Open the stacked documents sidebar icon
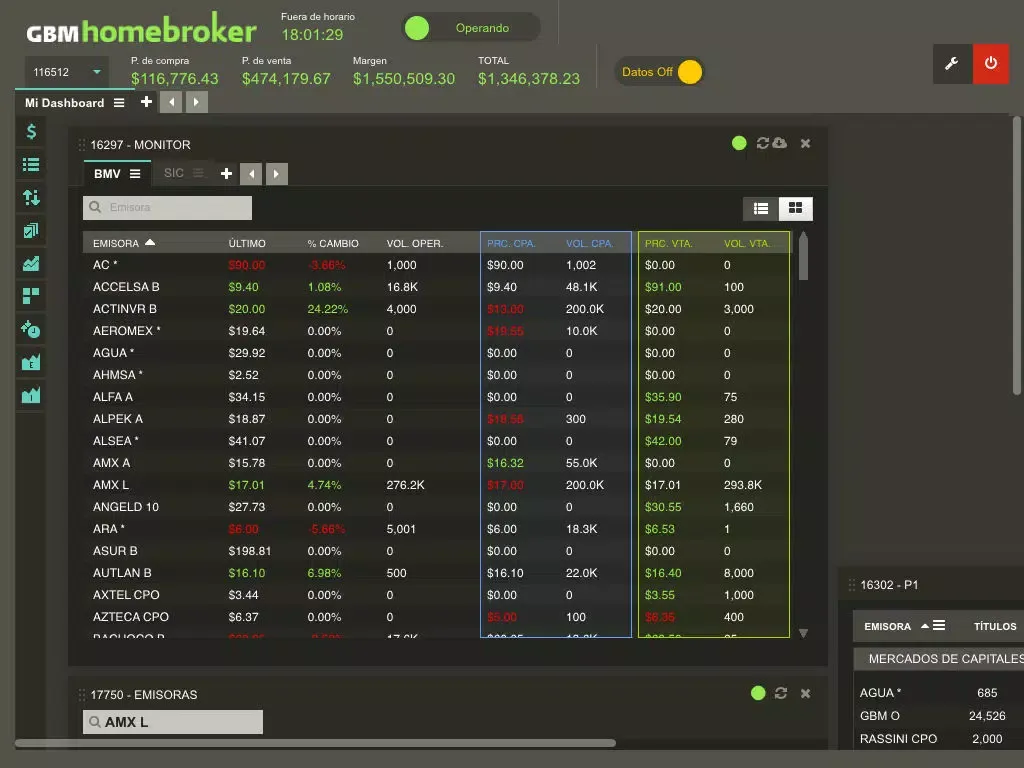 pyautogui.click(x=31, y=230)
